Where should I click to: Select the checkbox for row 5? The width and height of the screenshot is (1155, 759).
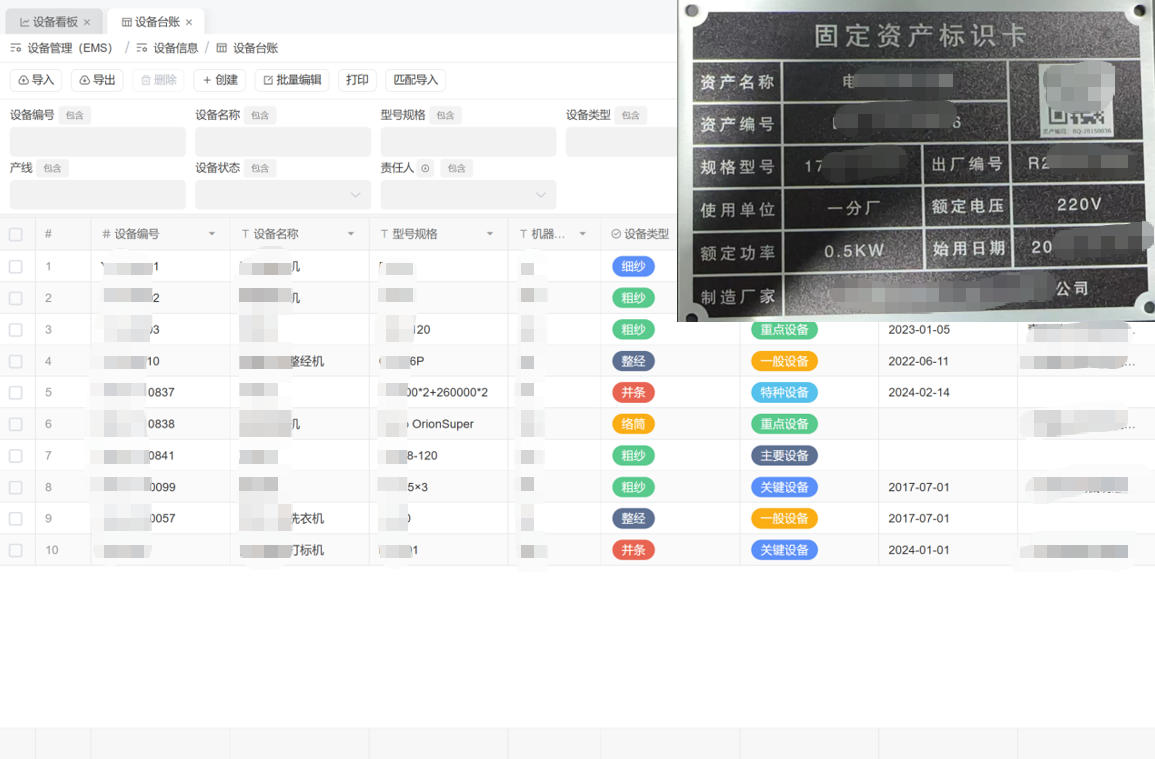pos(16,392)
